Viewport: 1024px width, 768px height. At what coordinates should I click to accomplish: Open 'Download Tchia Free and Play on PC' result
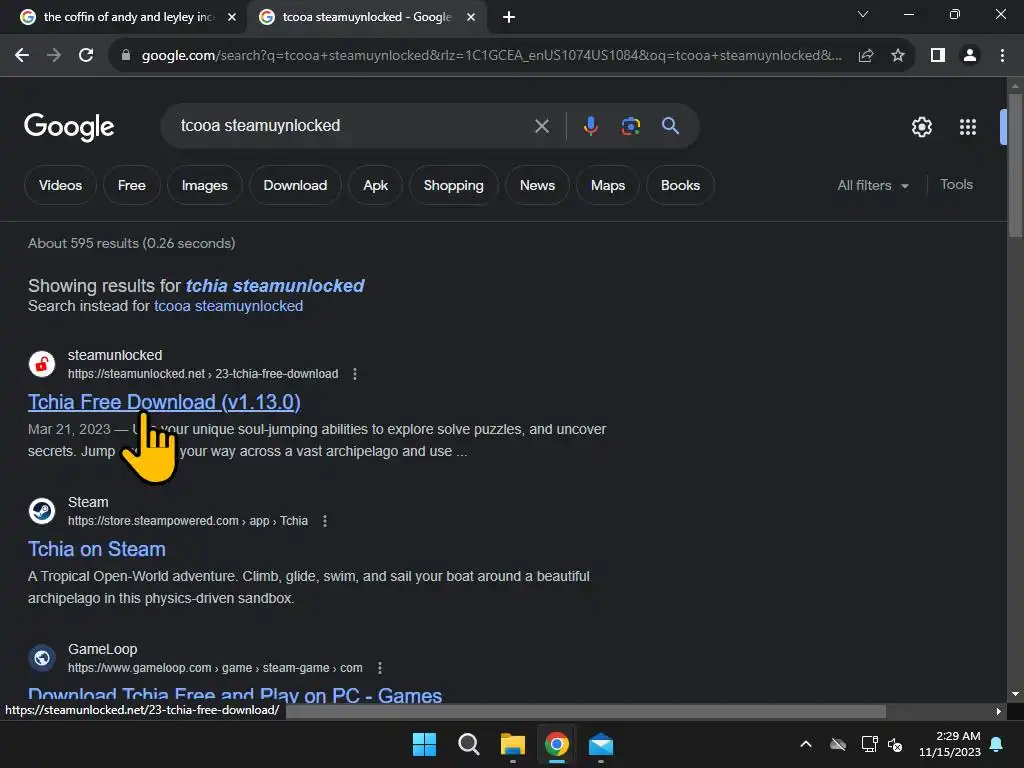[235, 695]
